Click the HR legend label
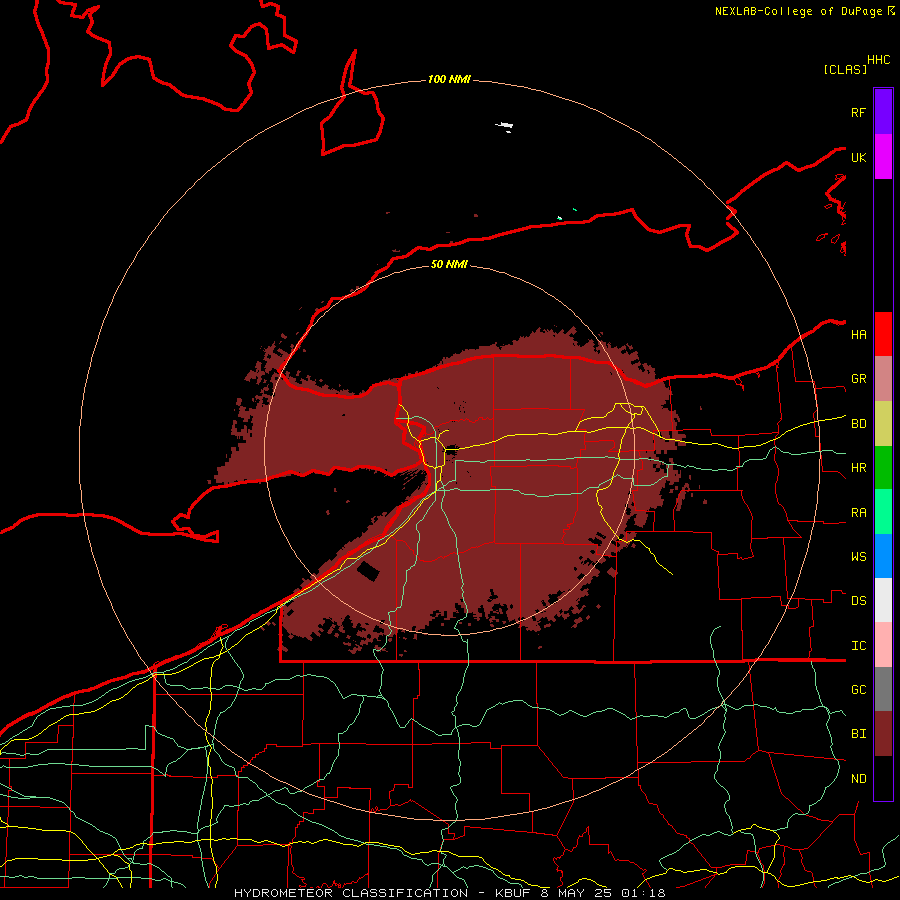This screenshot has width=900, height=900. pos(858,468)
